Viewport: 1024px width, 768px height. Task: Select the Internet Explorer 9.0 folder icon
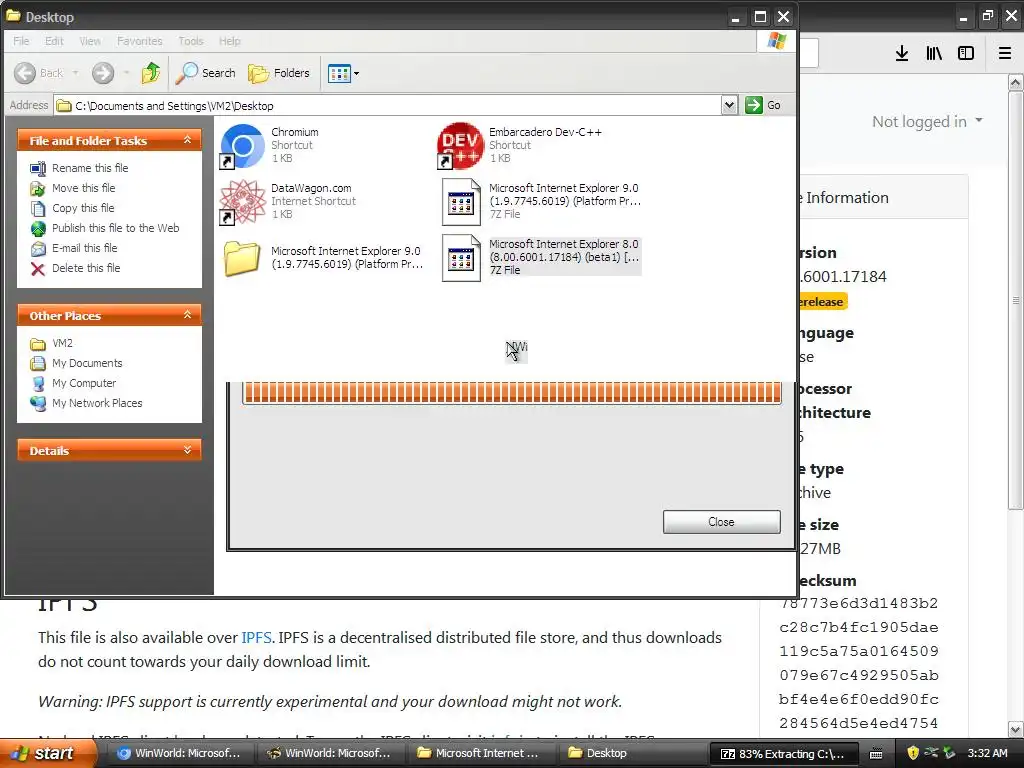(x=242, y=258)
